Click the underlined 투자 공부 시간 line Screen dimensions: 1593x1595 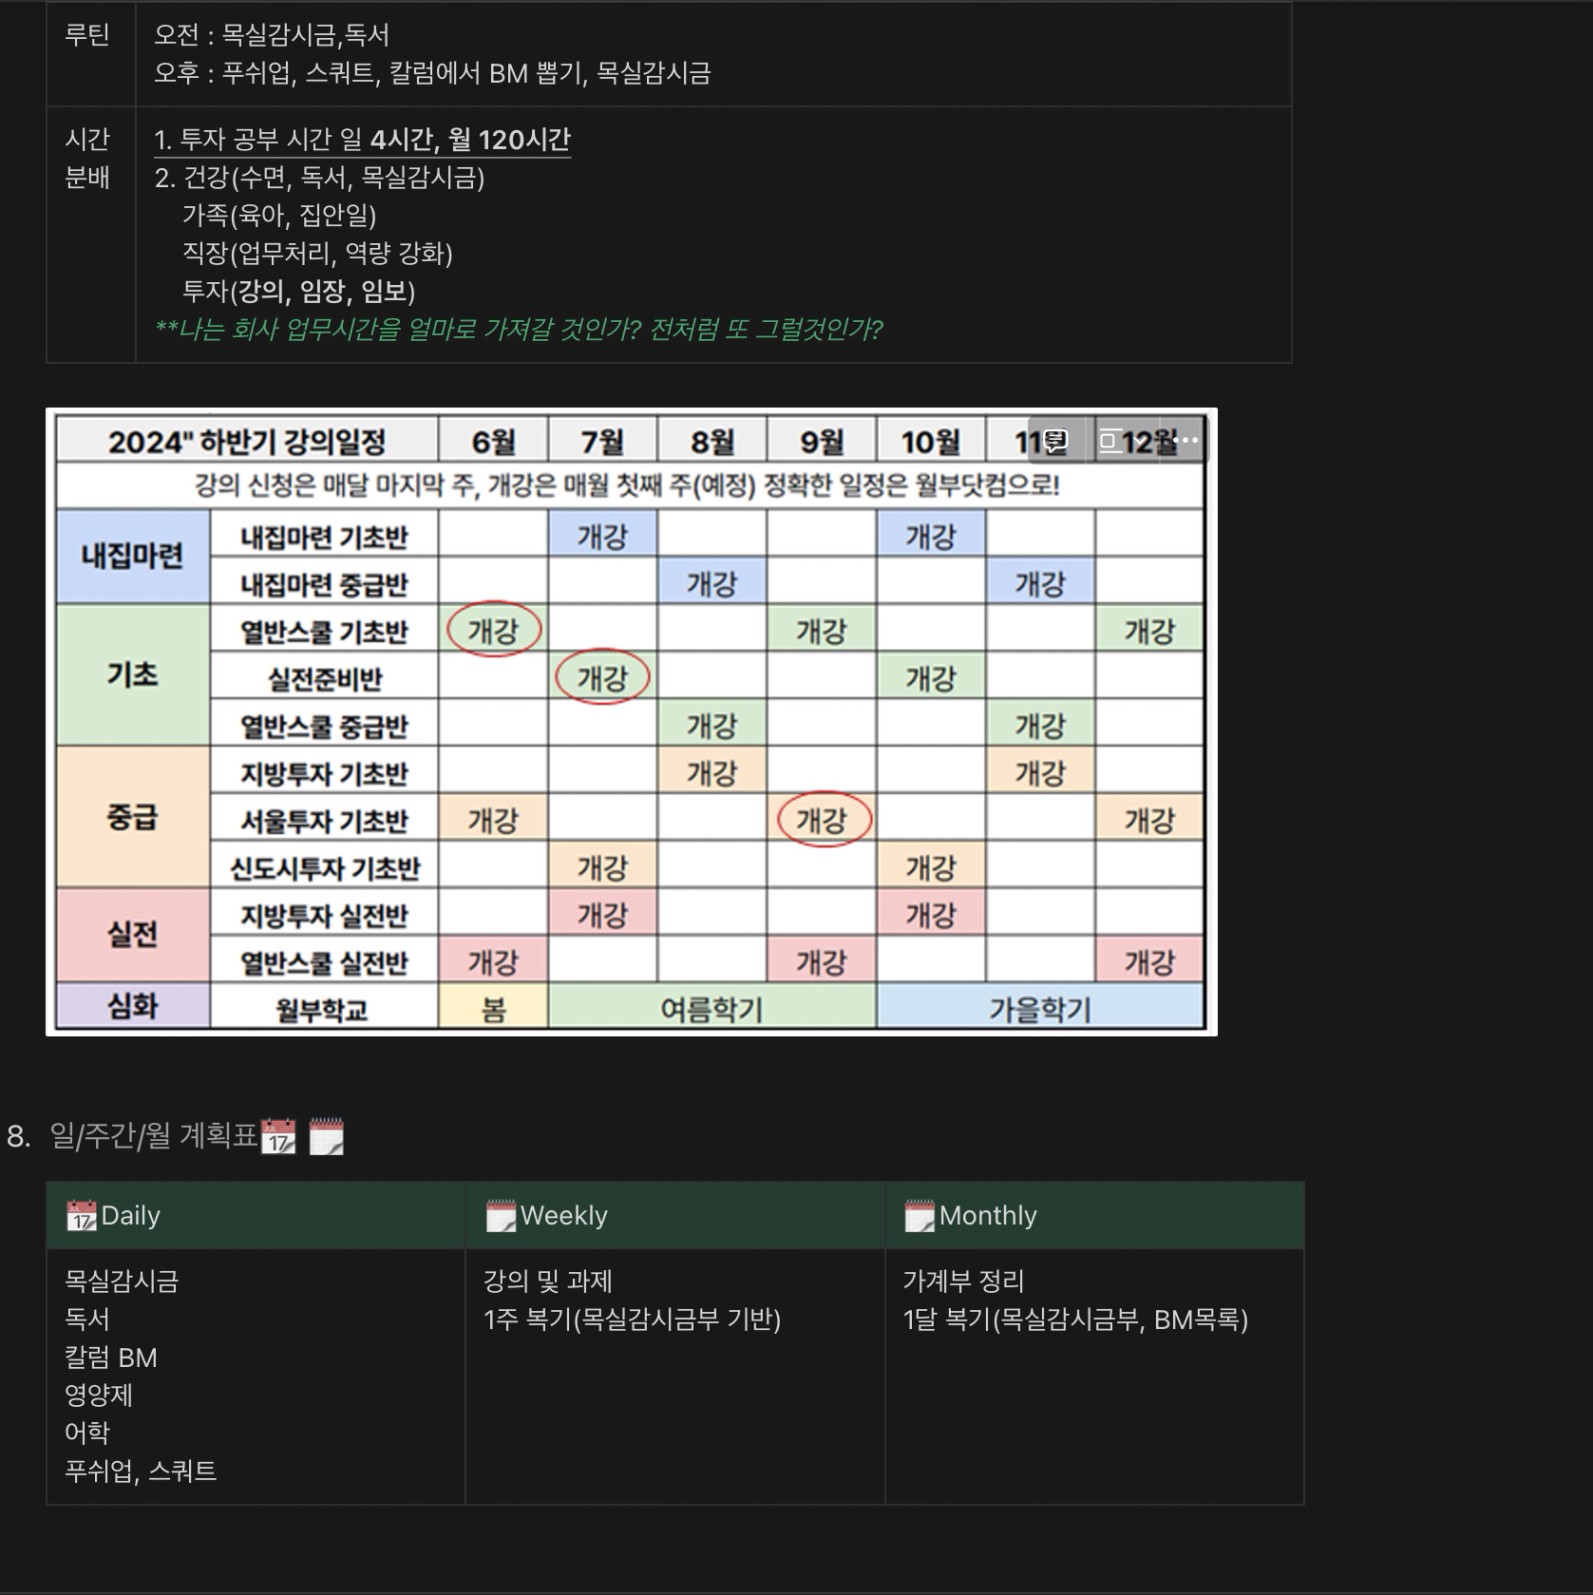362,140
